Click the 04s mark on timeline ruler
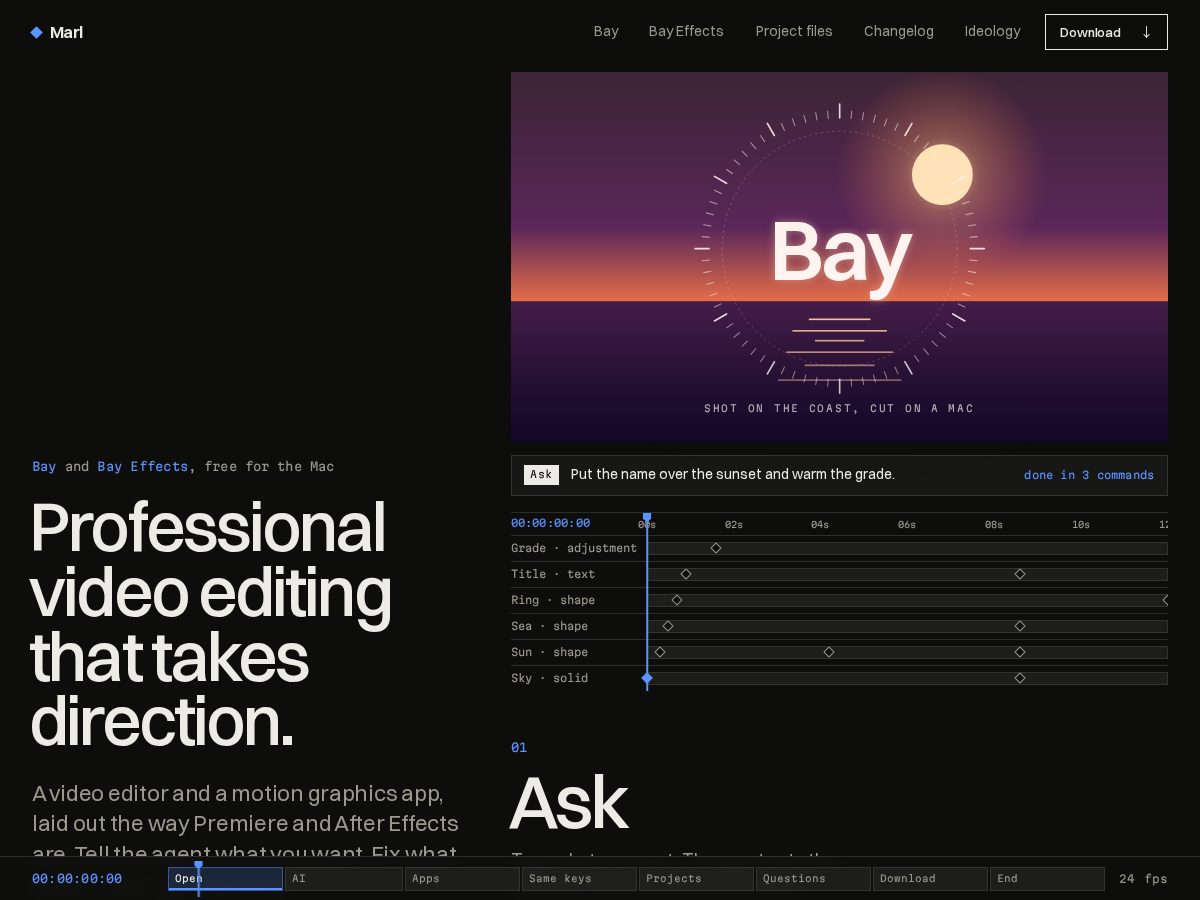1200x900 pixels. (x=820, y=524)
